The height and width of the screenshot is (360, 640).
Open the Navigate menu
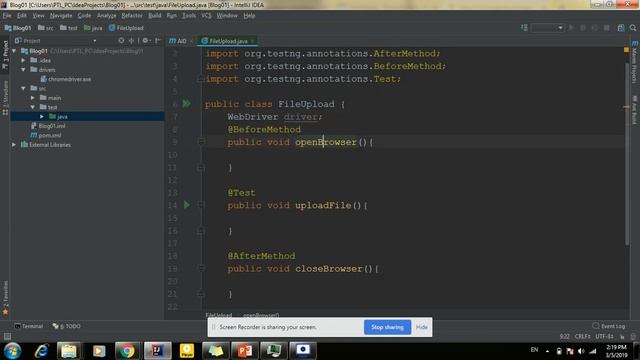coord(61,16)
